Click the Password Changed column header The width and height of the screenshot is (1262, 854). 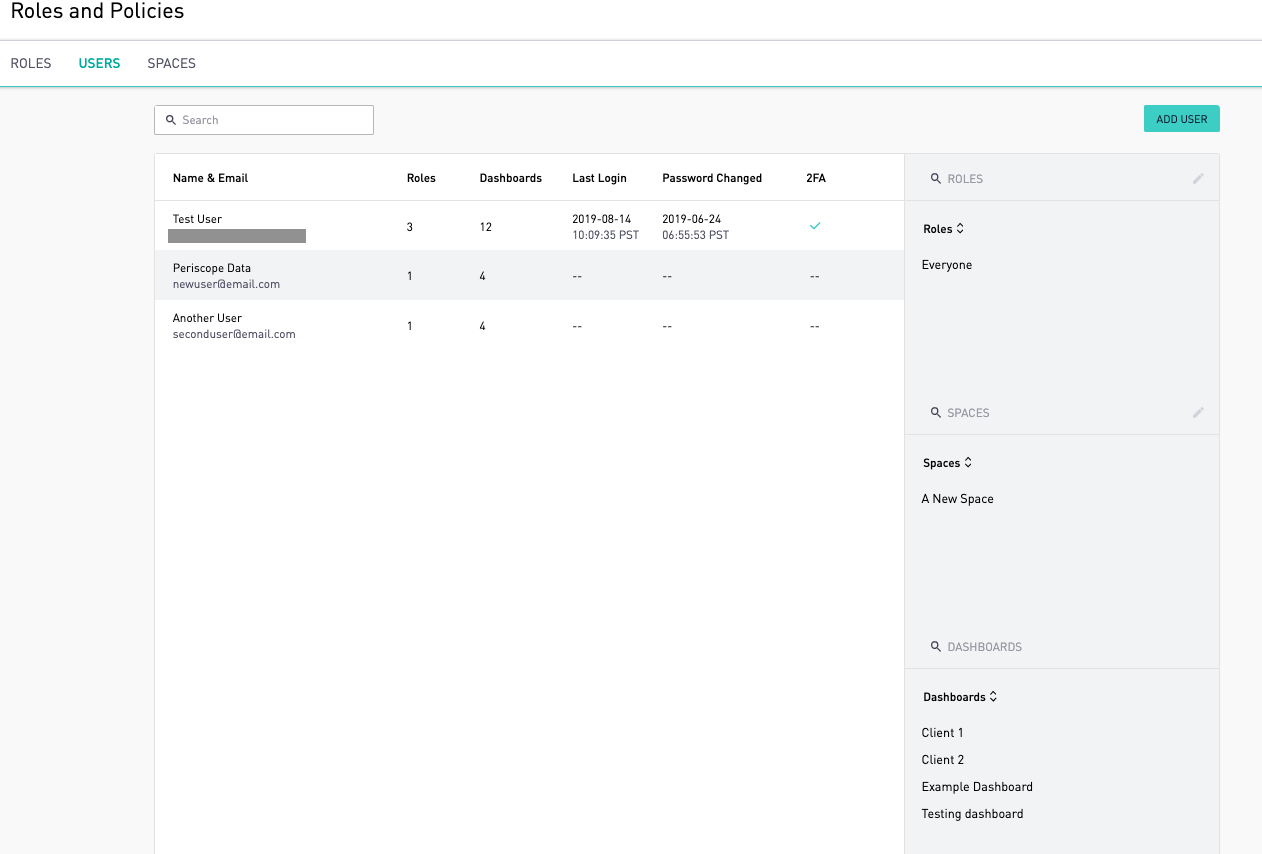(x=712, y=178)
